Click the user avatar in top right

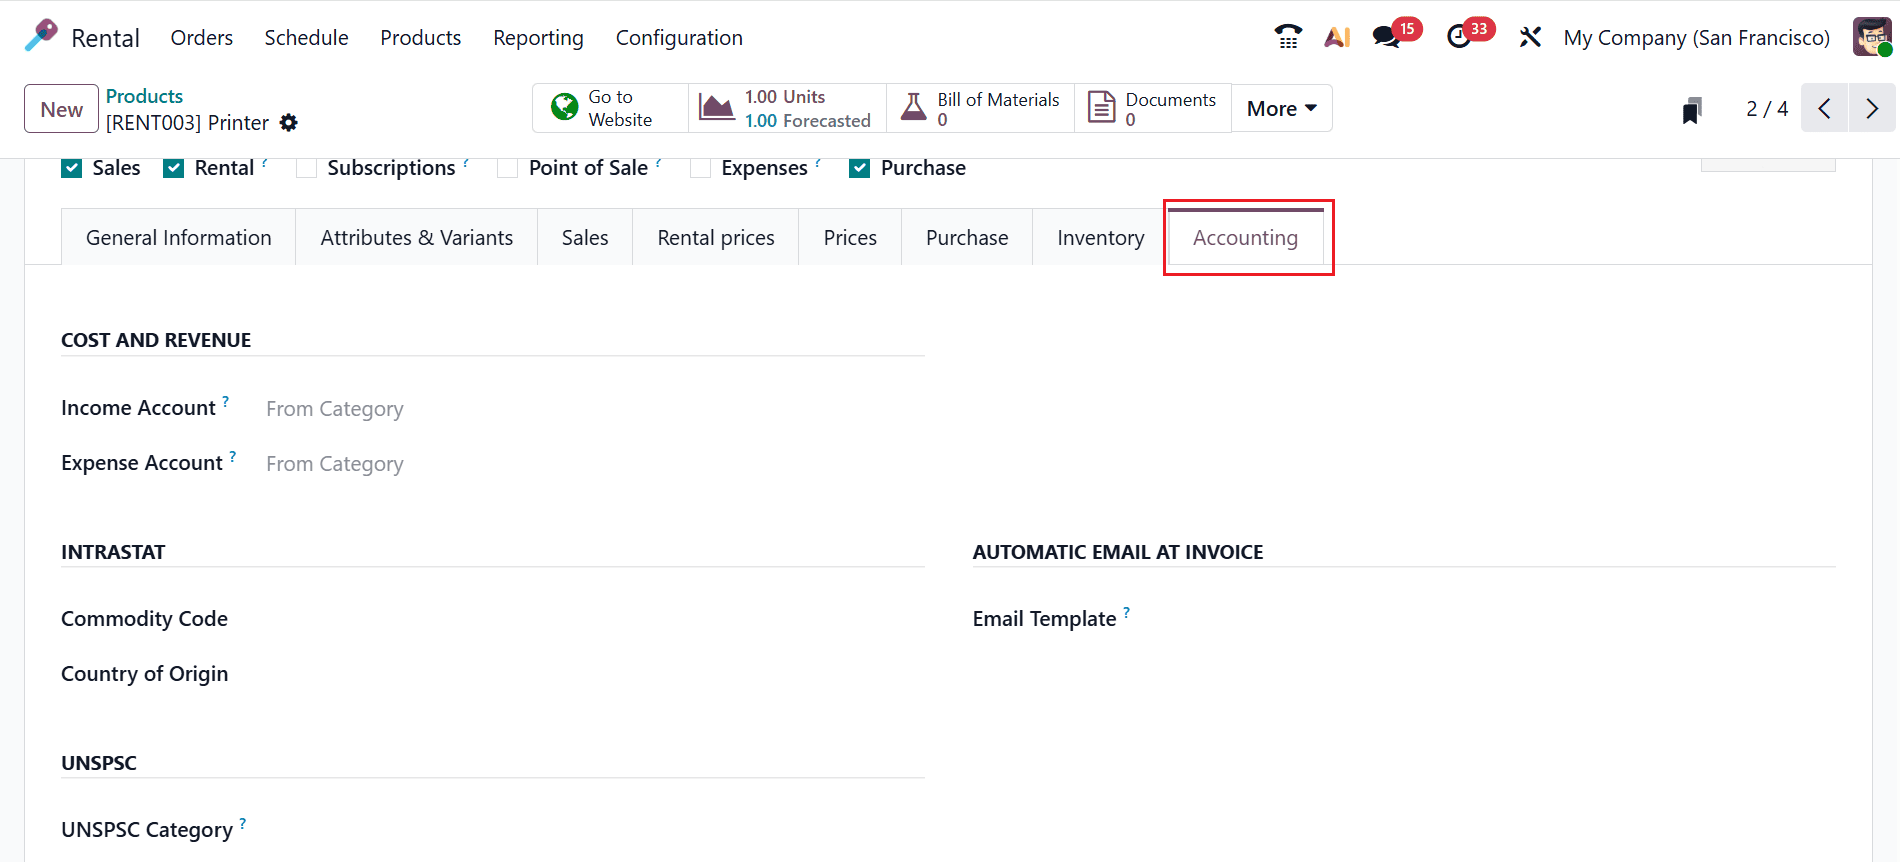coord(1872,37)
